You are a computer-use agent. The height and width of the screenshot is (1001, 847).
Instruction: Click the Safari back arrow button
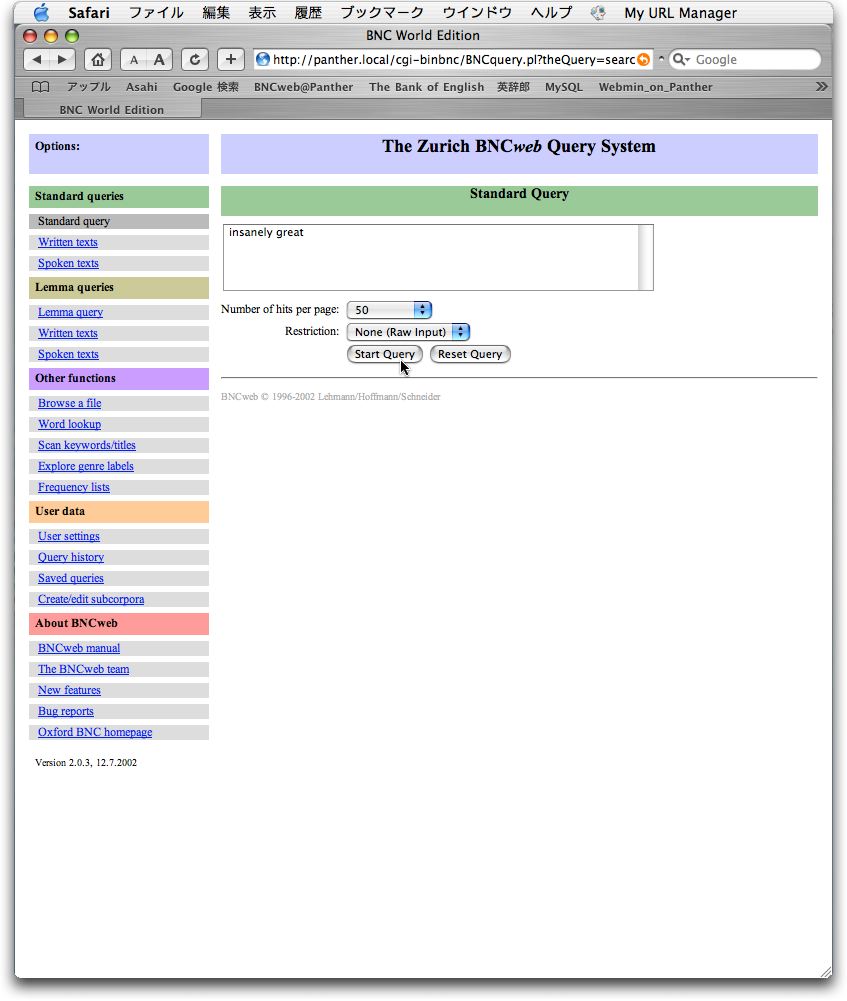coord(37,59)
